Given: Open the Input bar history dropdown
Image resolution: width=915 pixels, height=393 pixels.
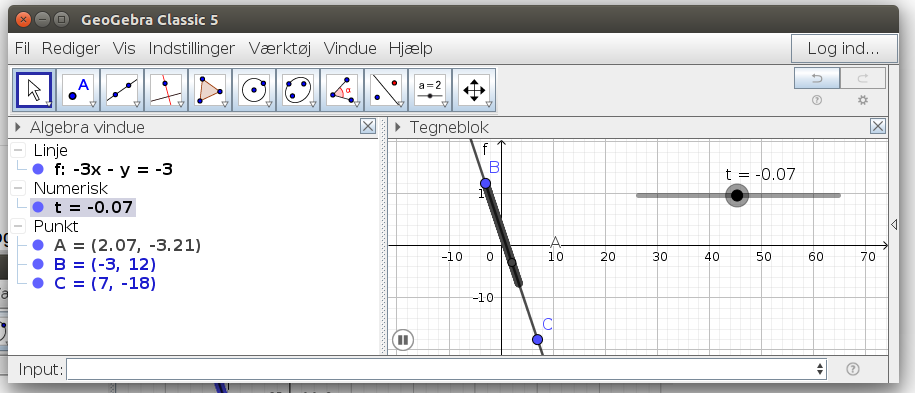Looking at the screenshot, I should [820, 369].
